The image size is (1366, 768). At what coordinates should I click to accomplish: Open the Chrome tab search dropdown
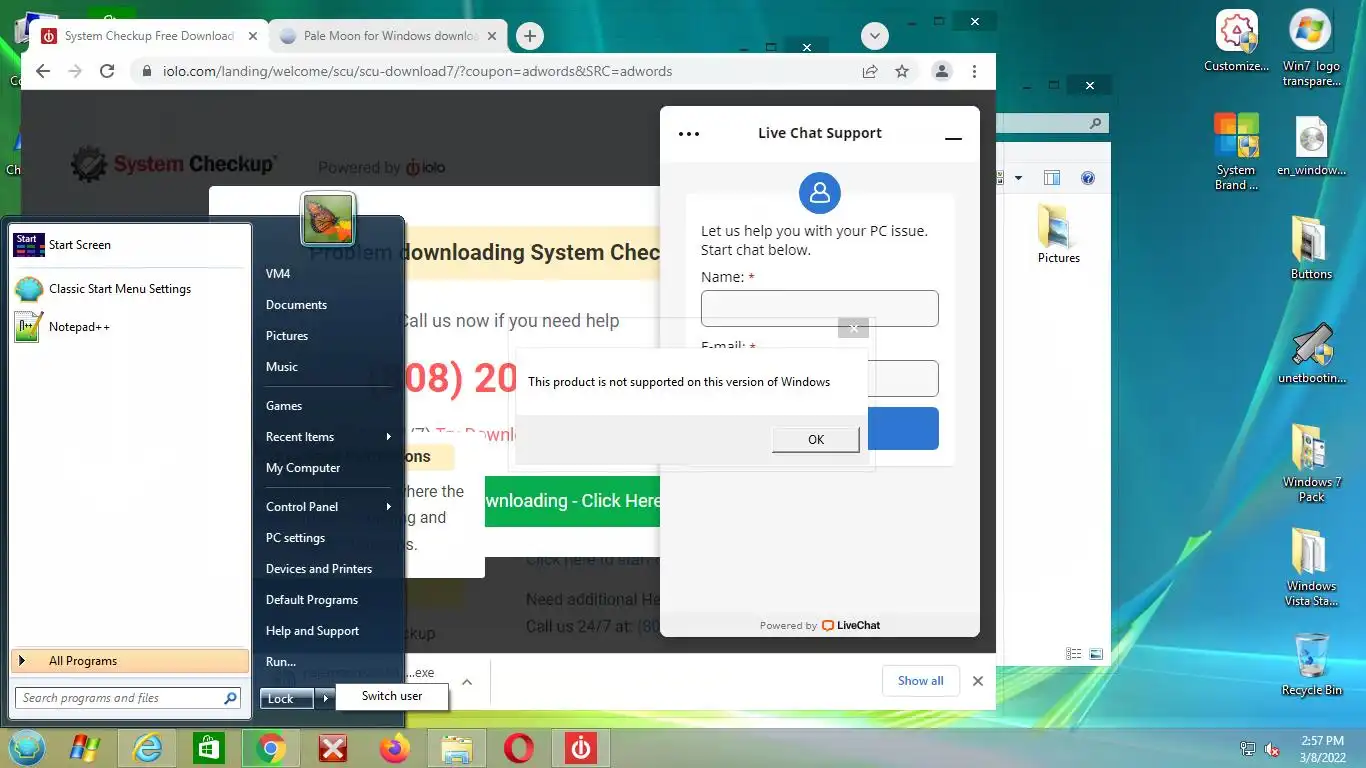[875, 36]
